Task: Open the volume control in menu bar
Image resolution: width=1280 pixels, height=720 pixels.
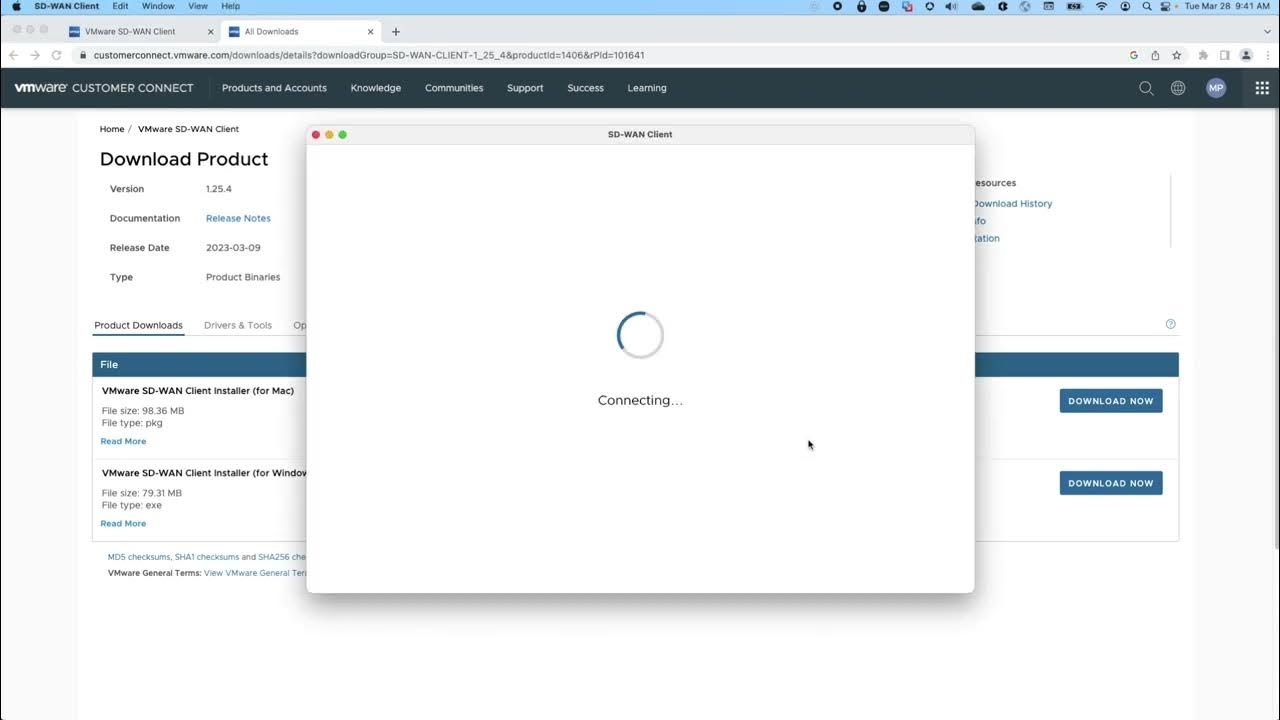Action: 951,6
